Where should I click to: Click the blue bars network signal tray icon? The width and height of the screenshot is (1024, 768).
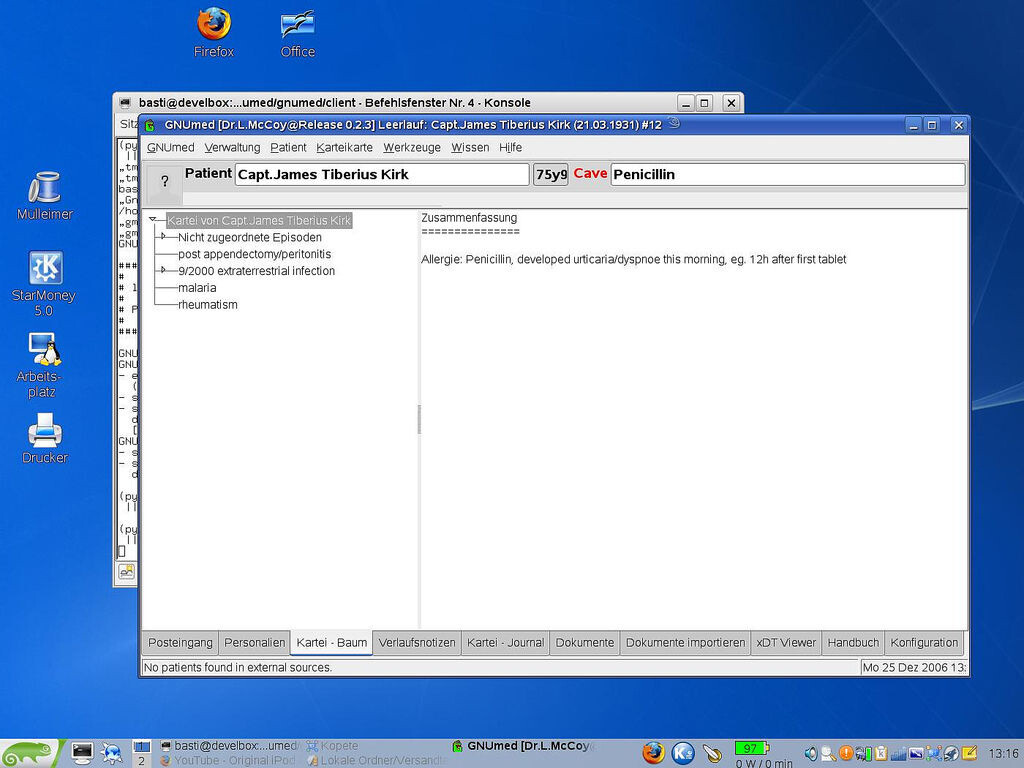pyautogui.click(x=899, y=754)
